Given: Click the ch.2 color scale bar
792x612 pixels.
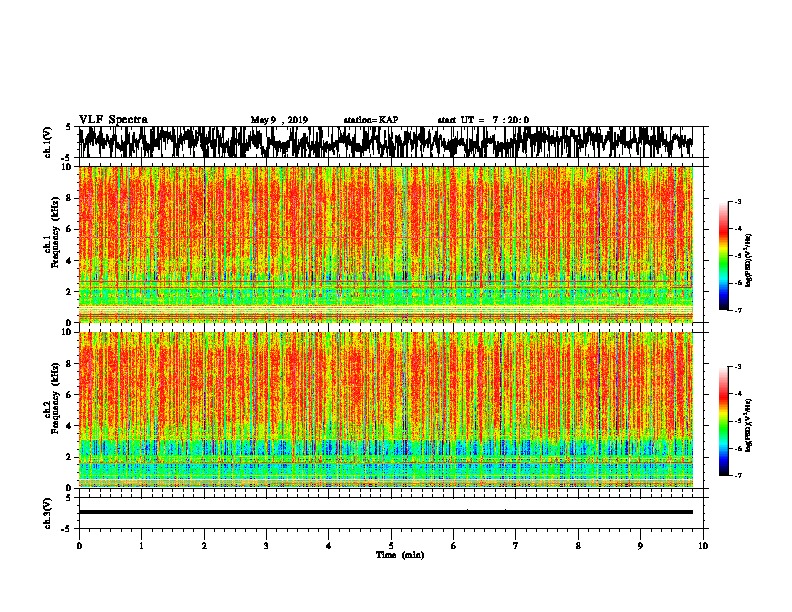Looking at the screenshot, I should 723,421.
